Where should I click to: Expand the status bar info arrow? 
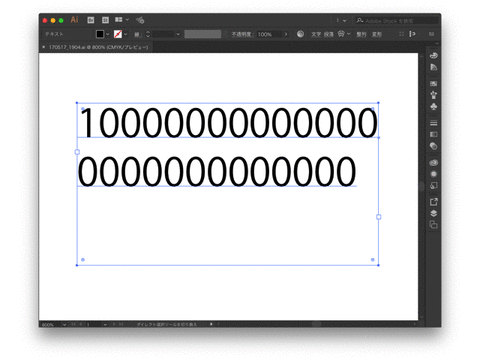point(211,324)
